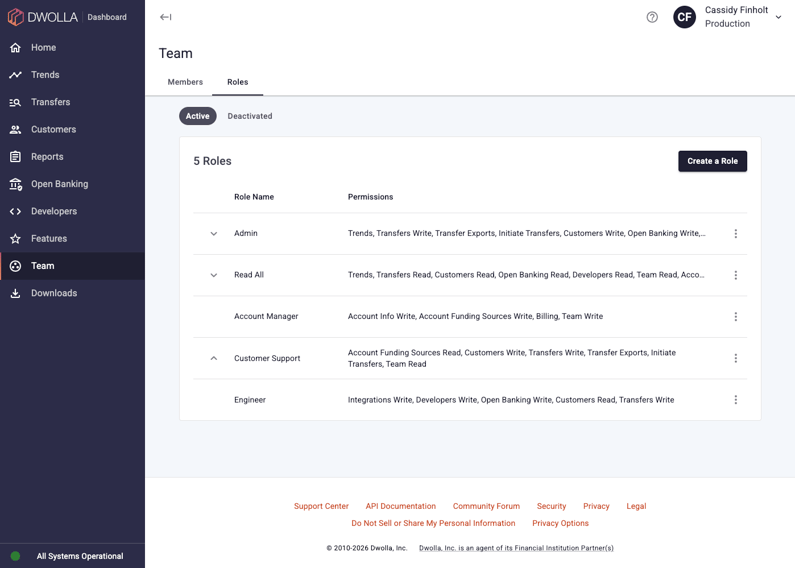Open the three-dot menu for Read All role
Image resolution: width=795 pixels, height=568 pixels.
tap(736, 275)
